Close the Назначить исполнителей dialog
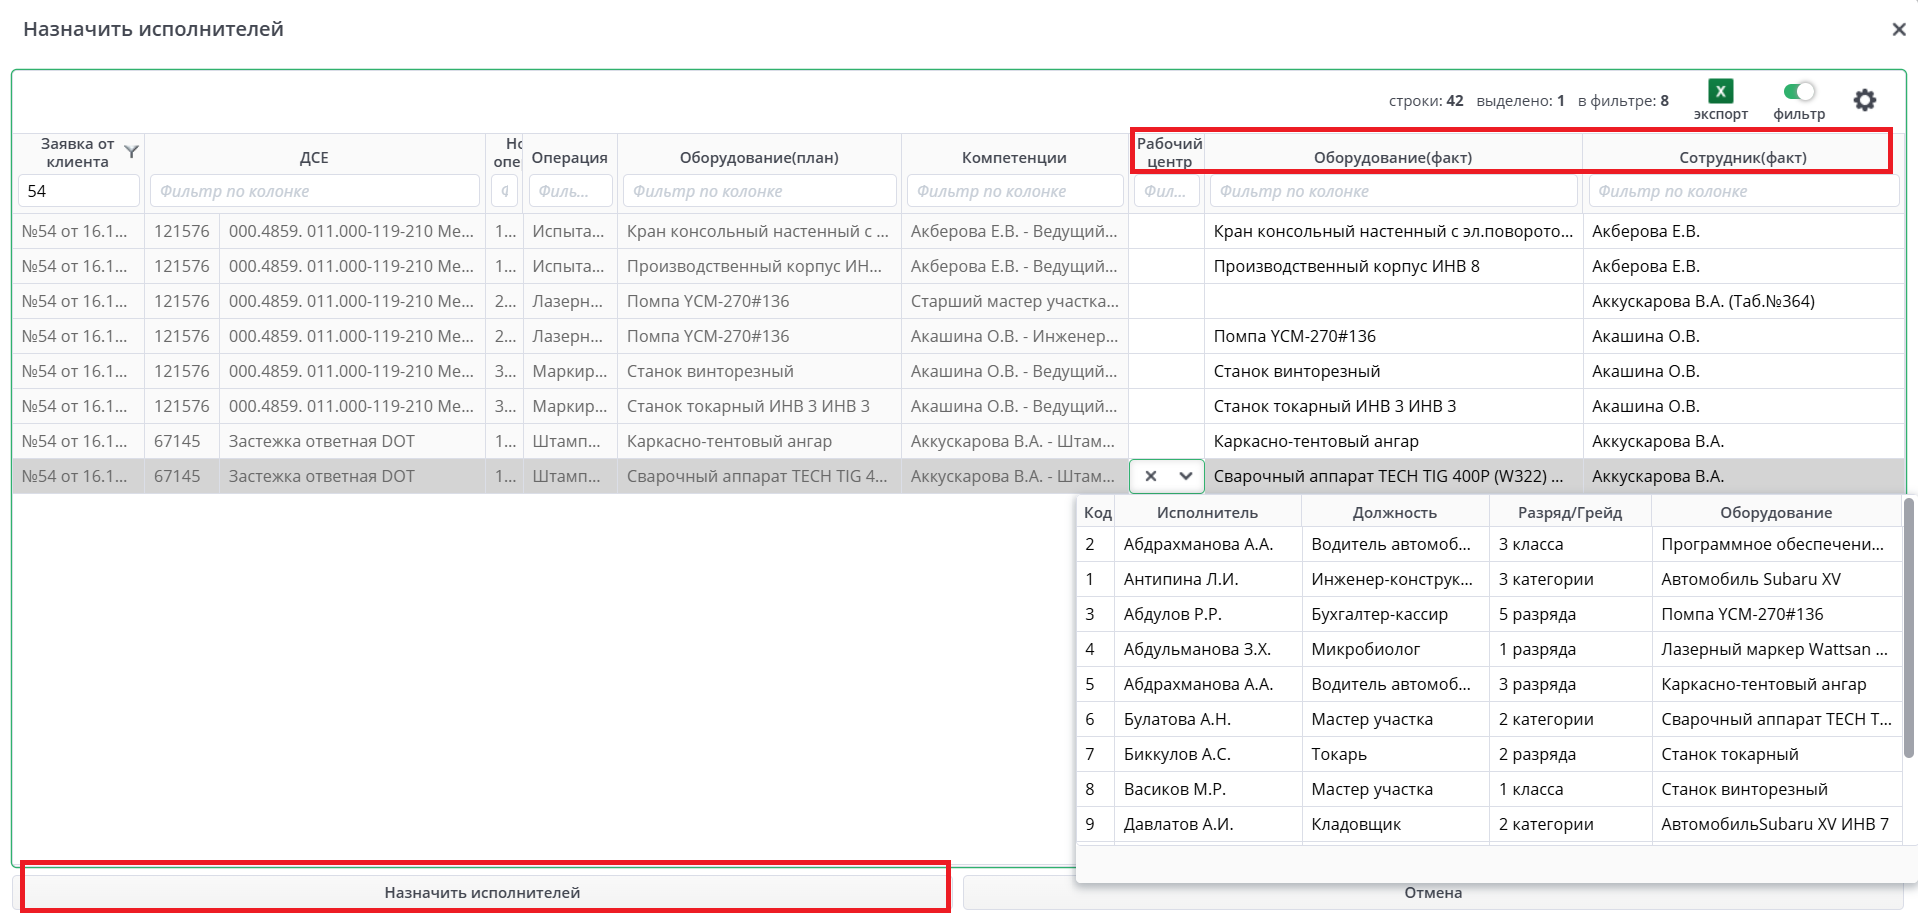Screen dimensions: 1918x913 pos(1898,29)
